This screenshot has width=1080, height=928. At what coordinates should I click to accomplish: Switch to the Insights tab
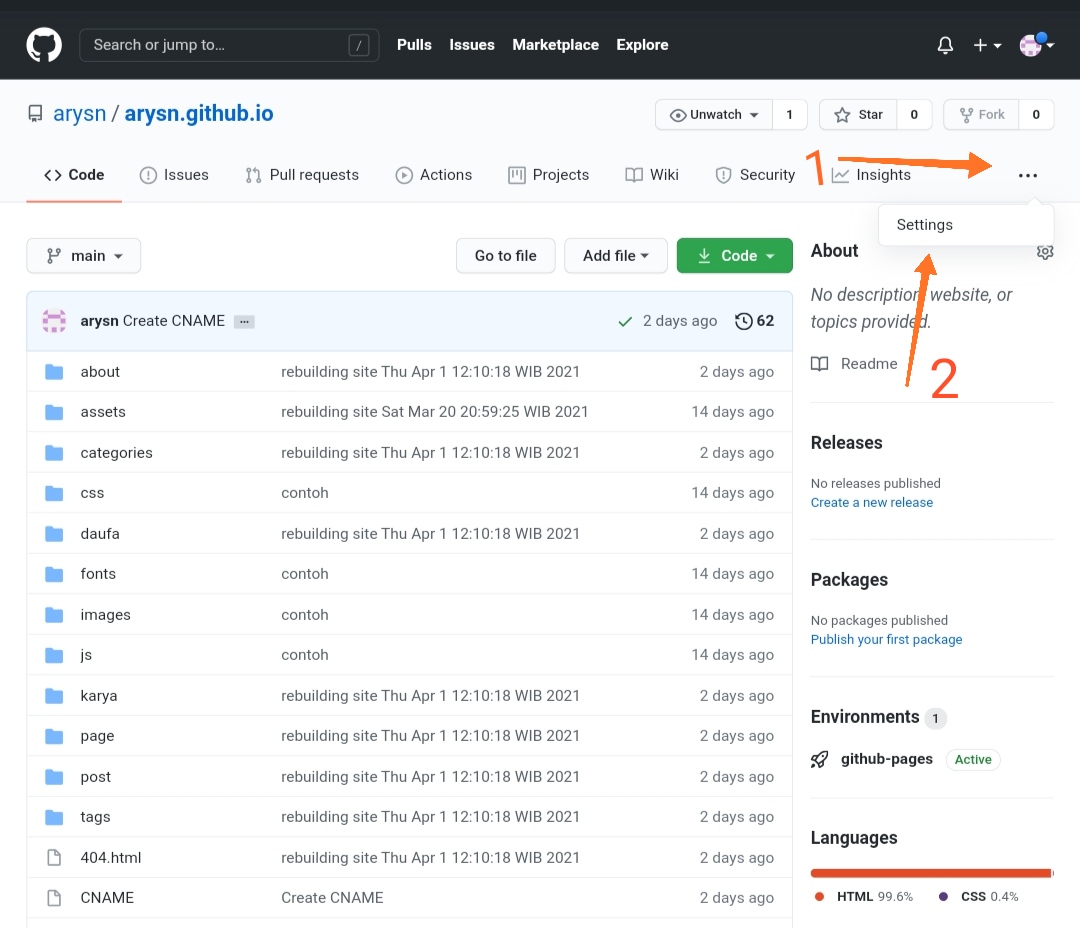[871, 175]
